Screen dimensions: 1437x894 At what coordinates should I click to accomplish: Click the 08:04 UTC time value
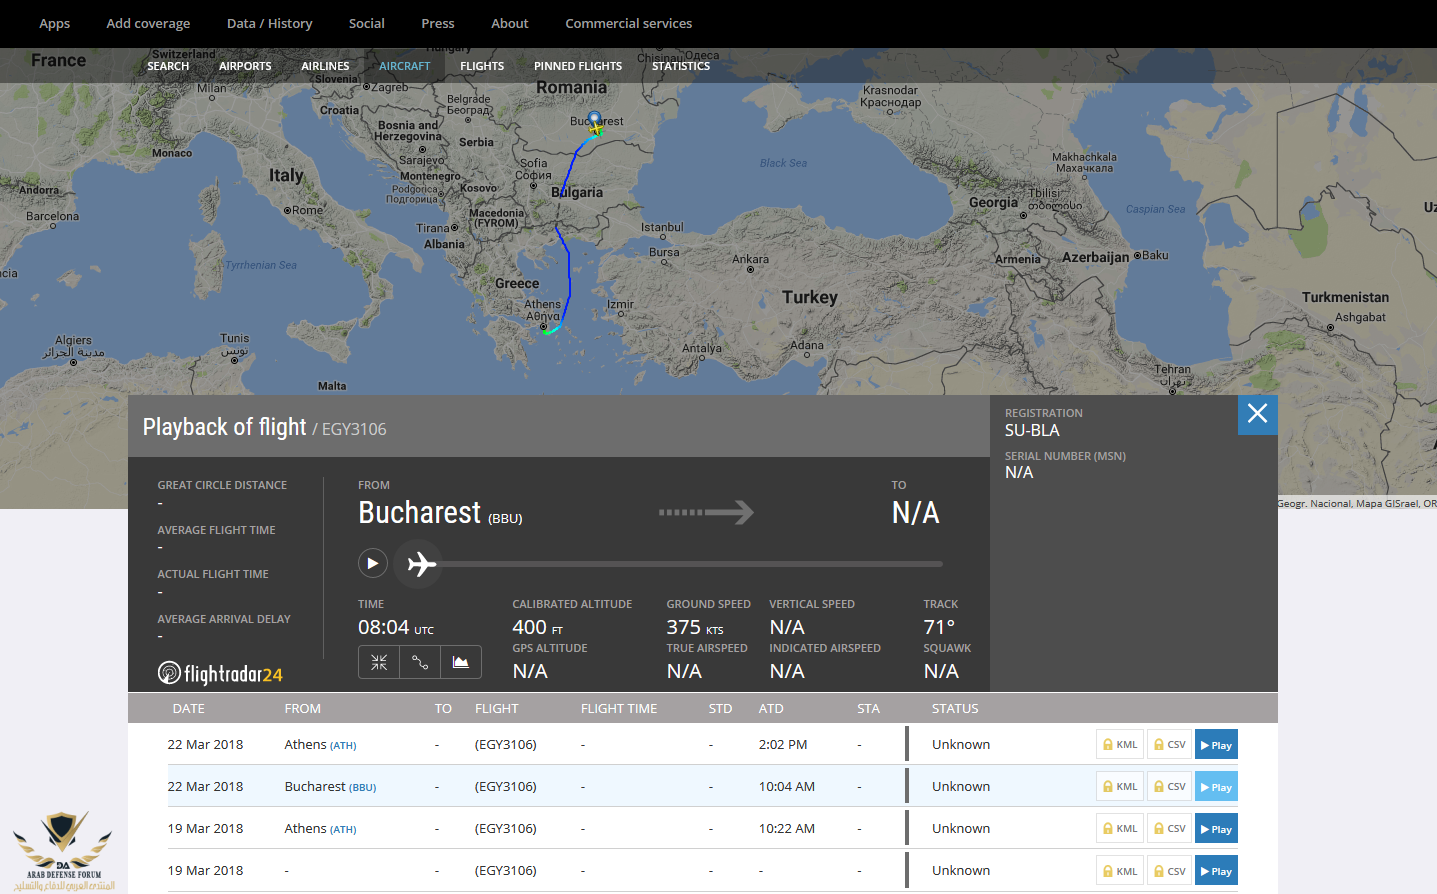tap(396, 627)
